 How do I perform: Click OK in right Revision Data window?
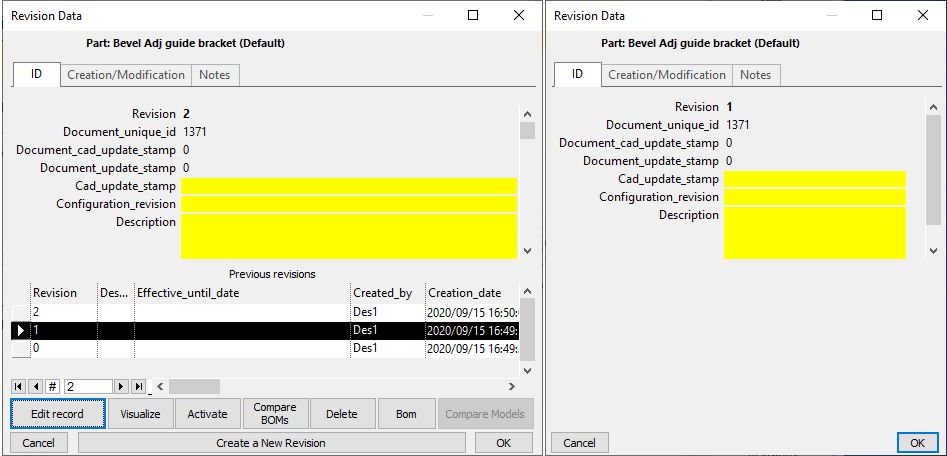pos(917,443)
